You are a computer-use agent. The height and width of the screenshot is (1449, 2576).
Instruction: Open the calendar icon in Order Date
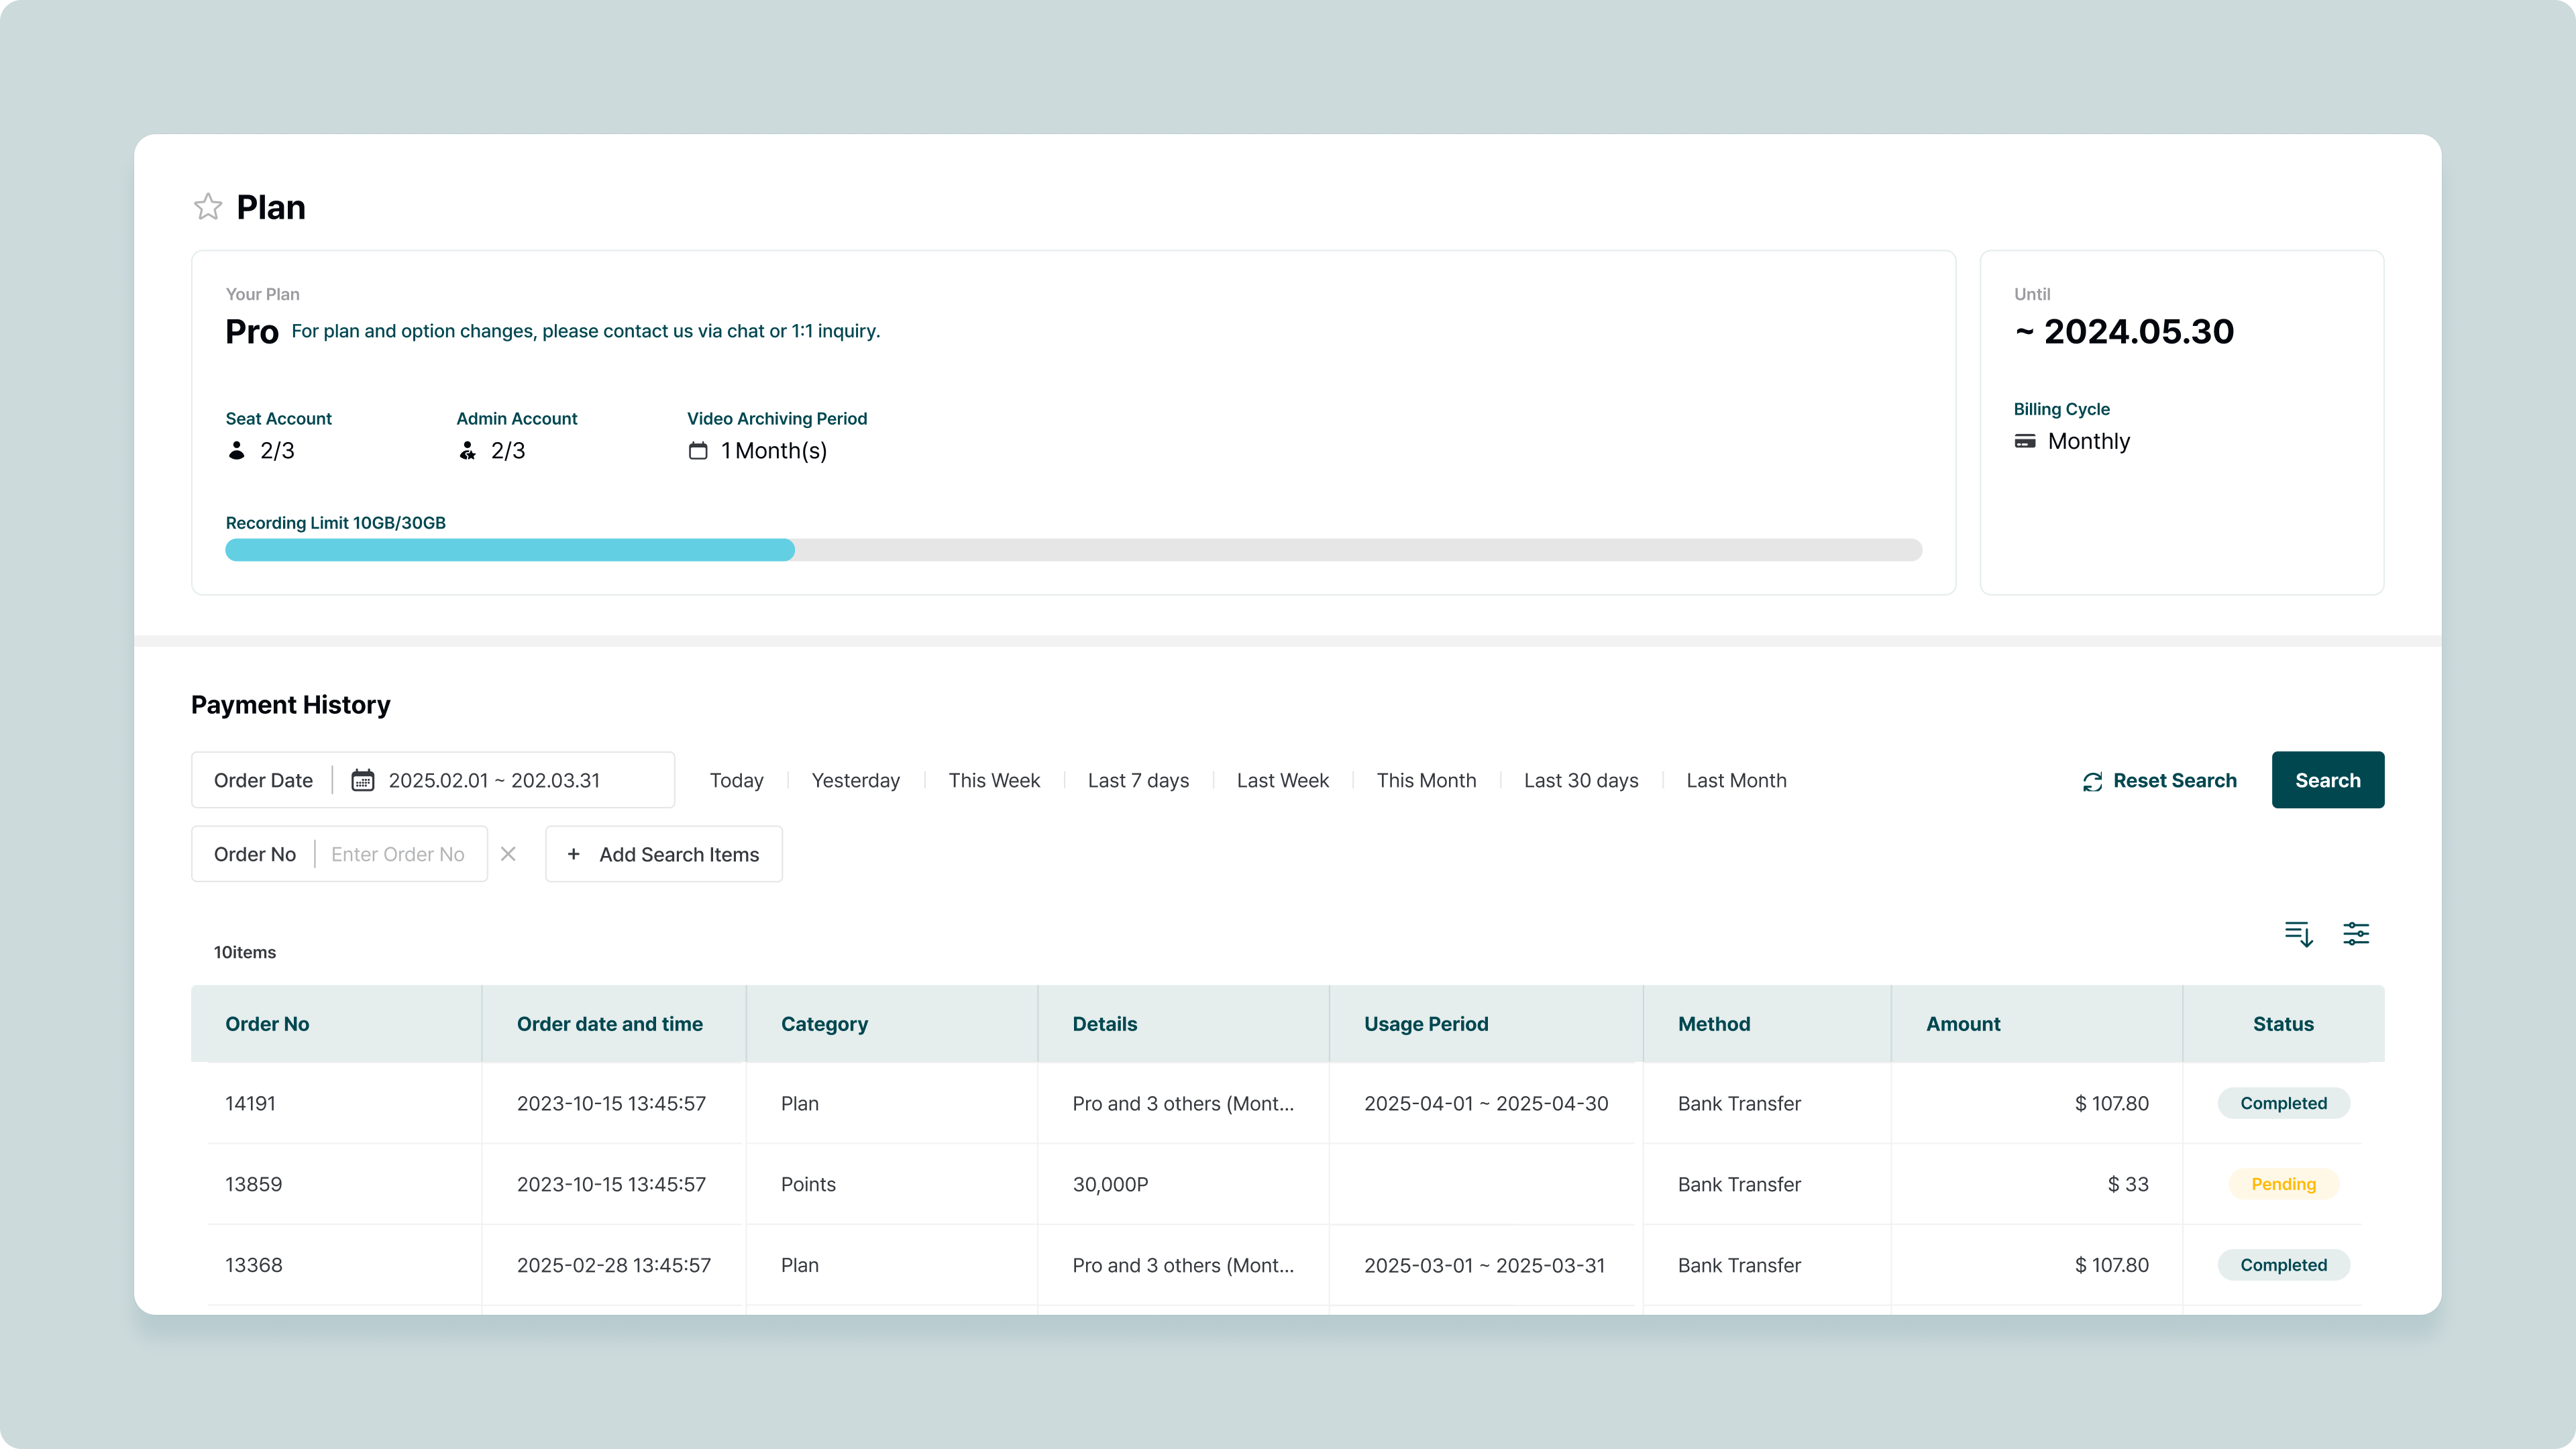pyautogui.click(x=362, y=780)
